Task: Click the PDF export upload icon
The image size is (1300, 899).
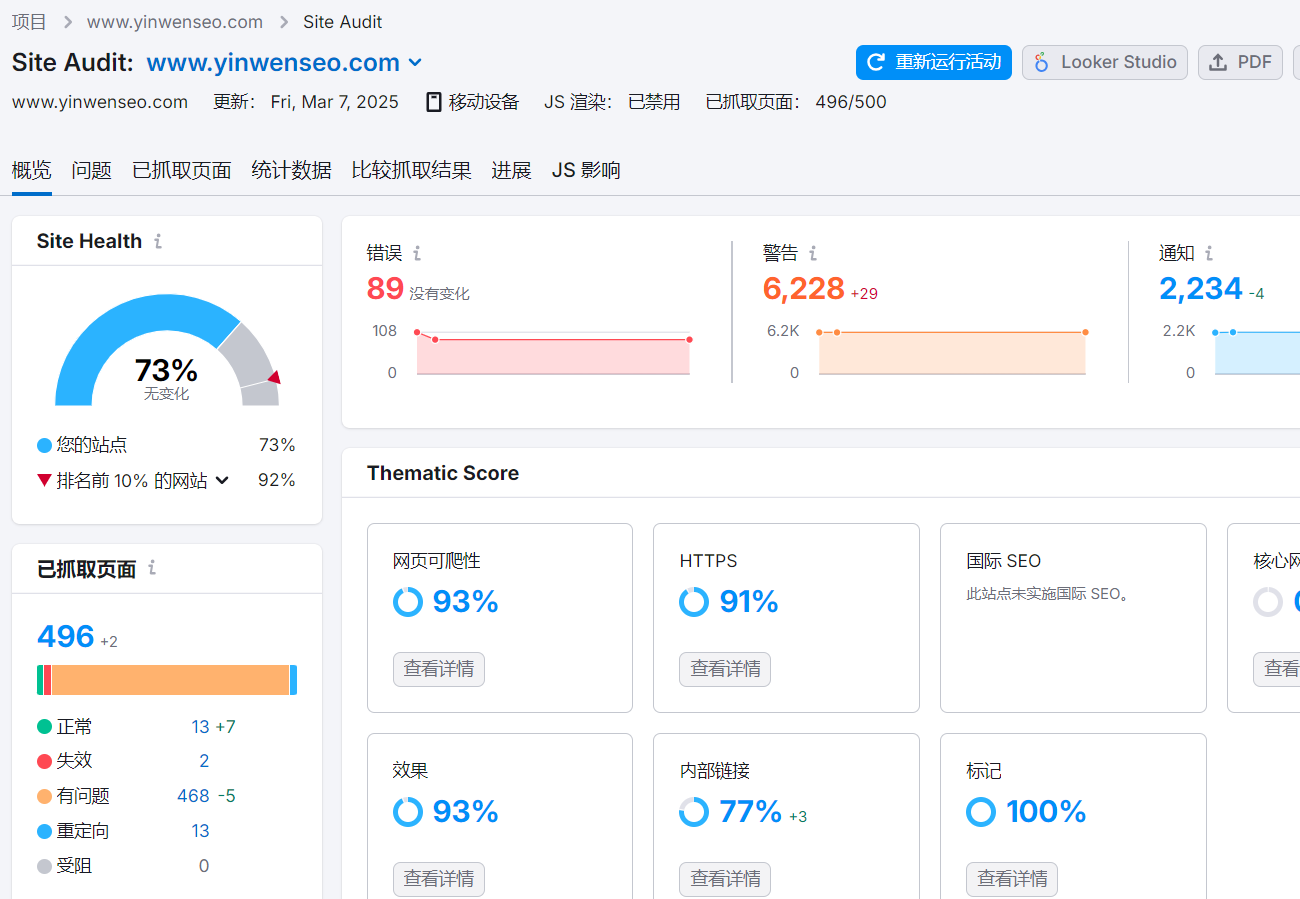Action: click(1217, 62)
